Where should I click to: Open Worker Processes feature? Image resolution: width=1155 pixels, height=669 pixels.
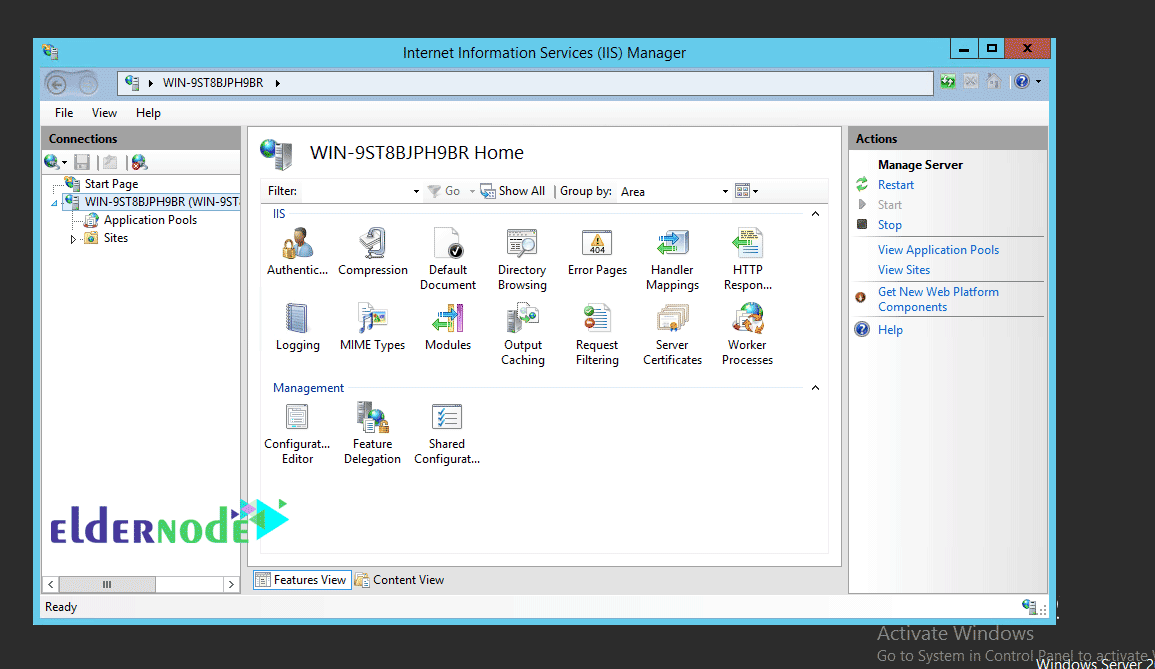(748, 334)
